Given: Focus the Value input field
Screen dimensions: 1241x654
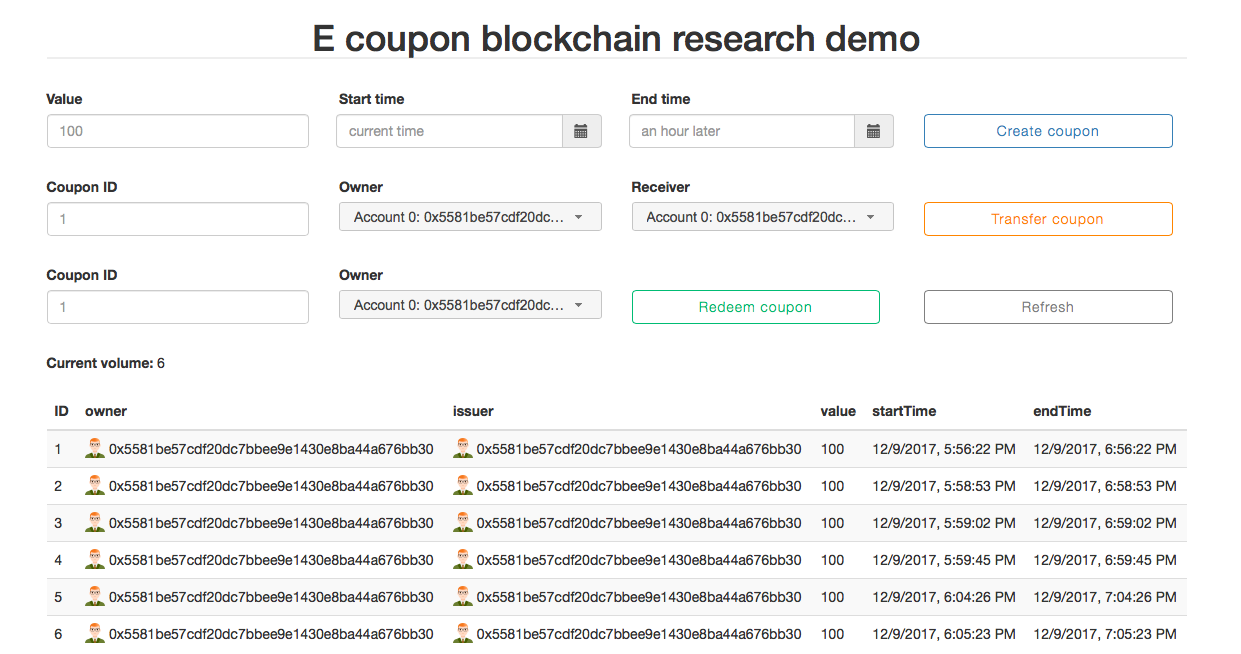Looking at the screenshot, I should [178, 131].
